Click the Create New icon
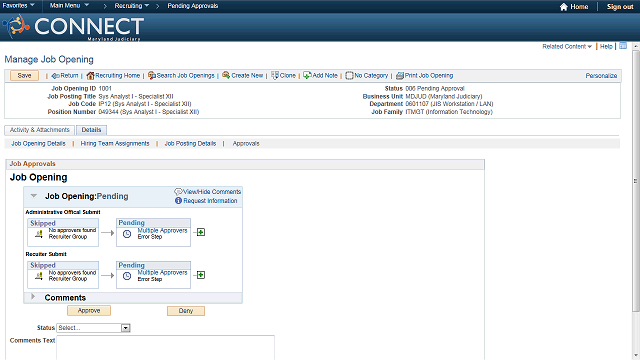This screenshot has width=640, height=360. [x=226, y=76]
